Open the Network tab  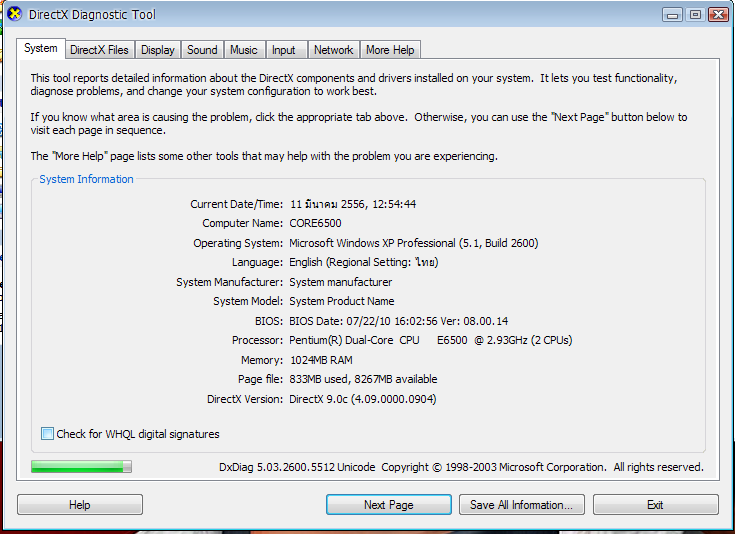[x=334, y=50]
